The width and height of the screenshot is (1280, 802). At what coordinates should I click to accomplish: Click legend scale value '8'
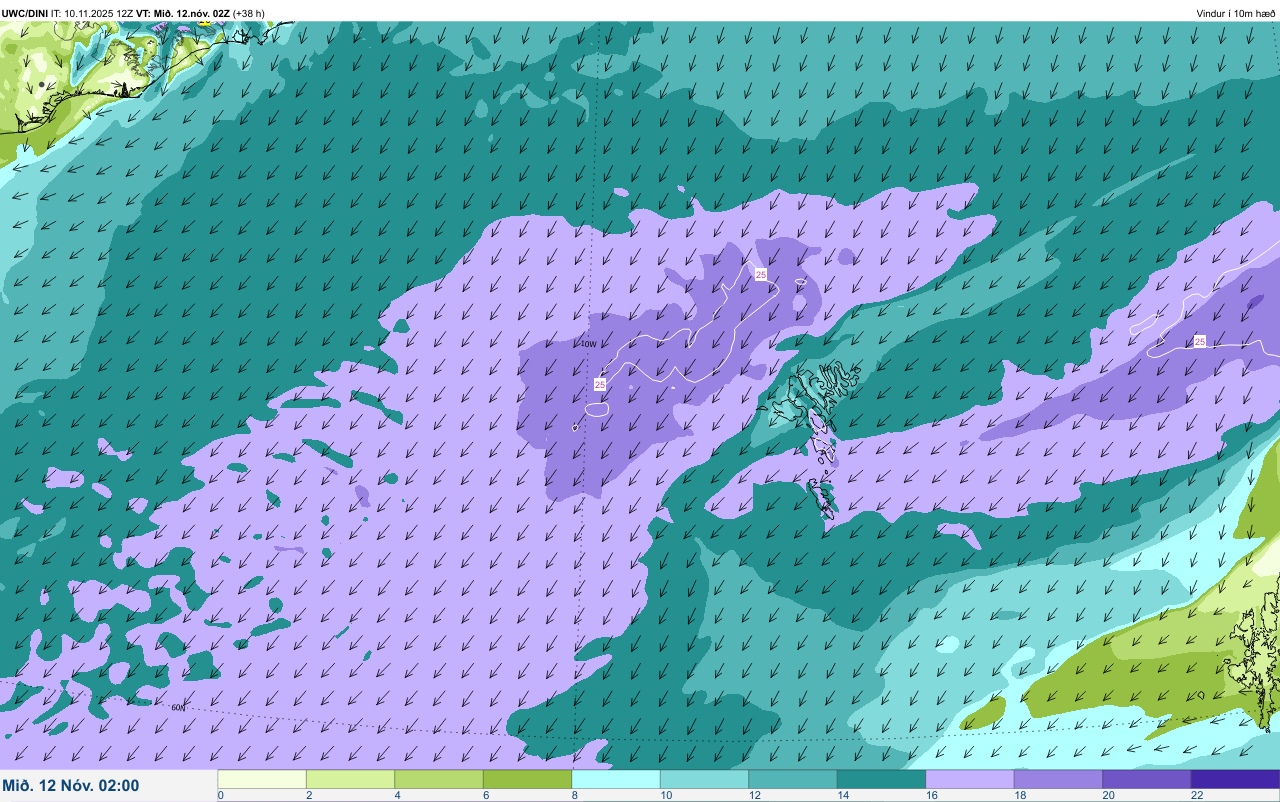(x=575, y=796)
